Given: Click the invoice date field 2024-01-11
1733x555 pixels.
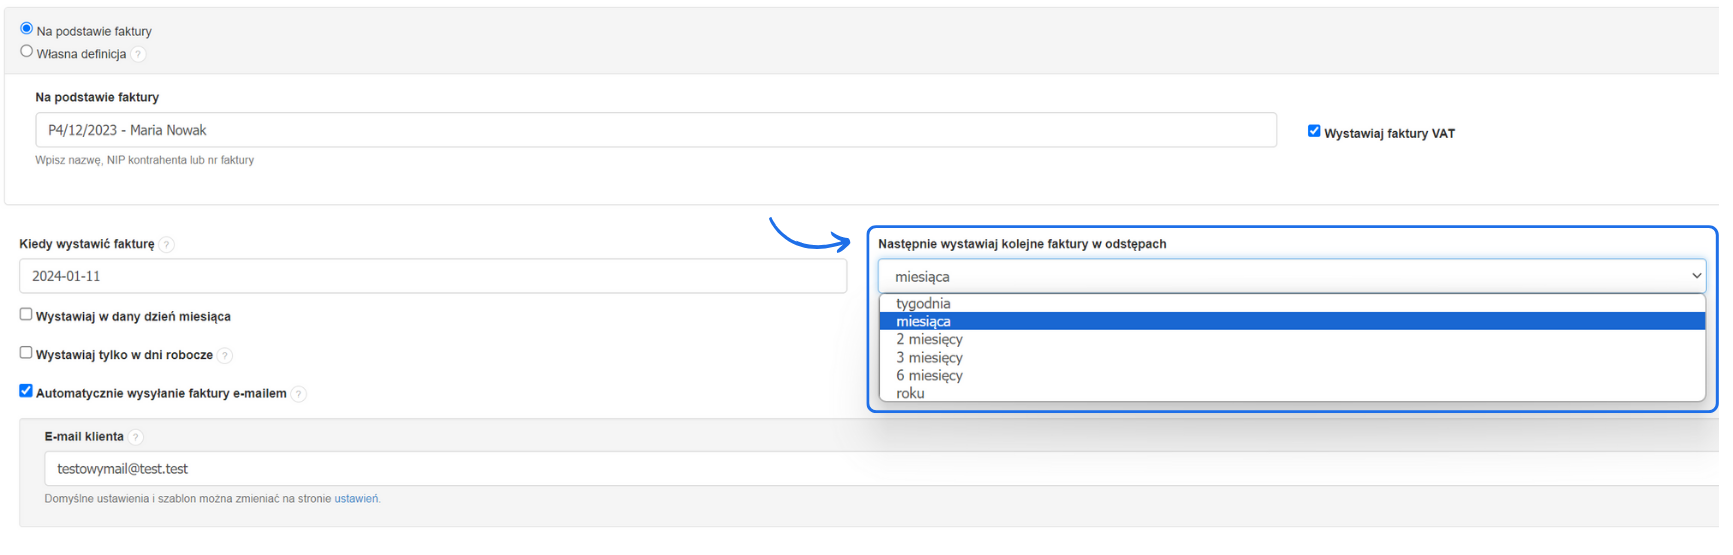Looking at the screenshot, I should click(432, 276).
